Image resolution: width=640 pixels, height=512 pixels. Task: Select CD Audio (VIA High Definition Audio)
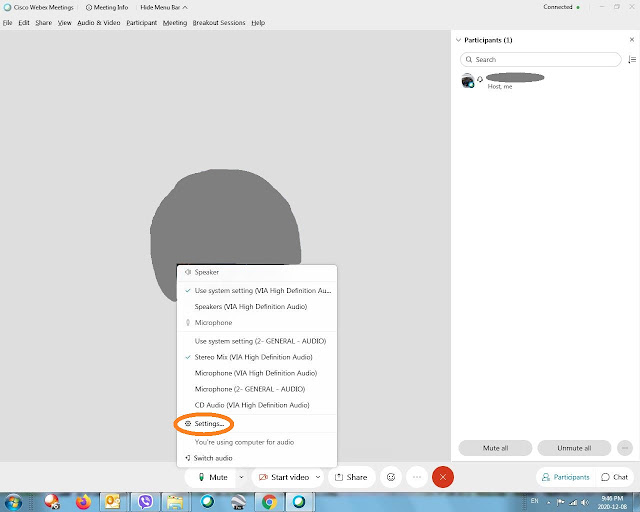257,405
